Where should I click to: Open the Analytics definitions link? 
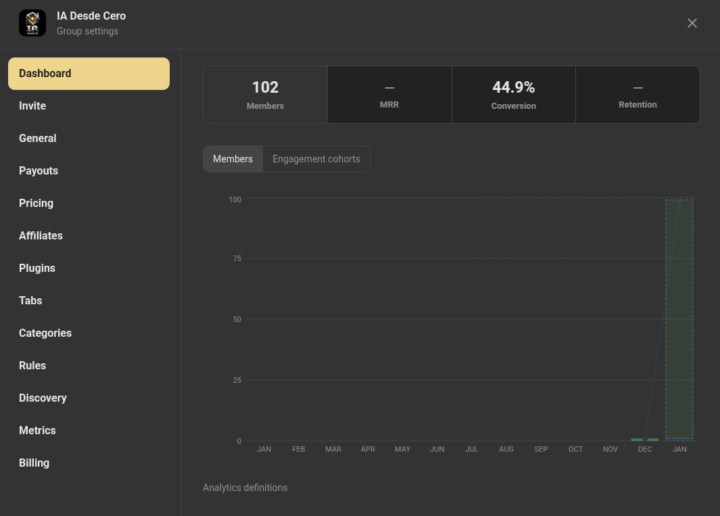(245, 488)
